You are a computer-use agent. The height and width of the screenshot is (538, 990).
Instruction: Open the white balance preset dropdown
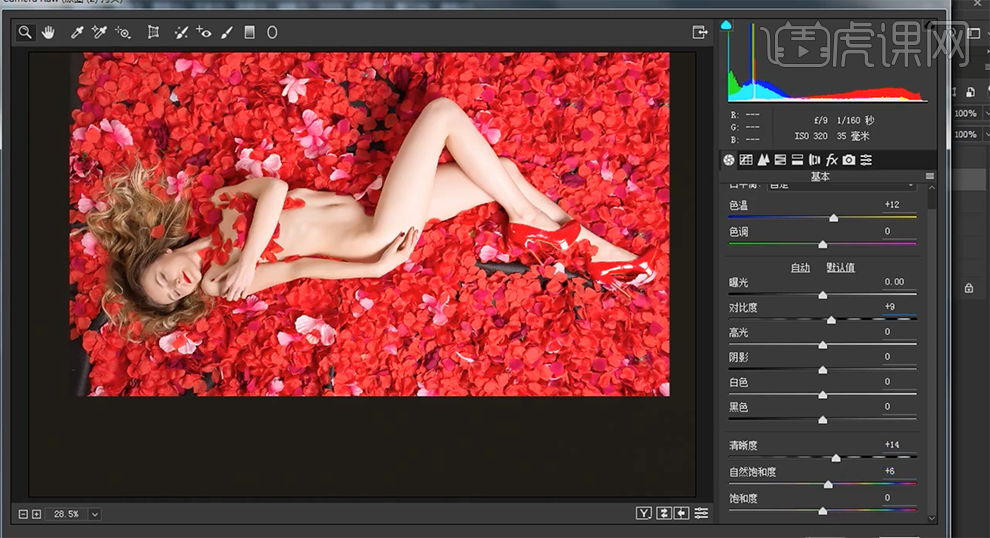(x=910, y=186)
